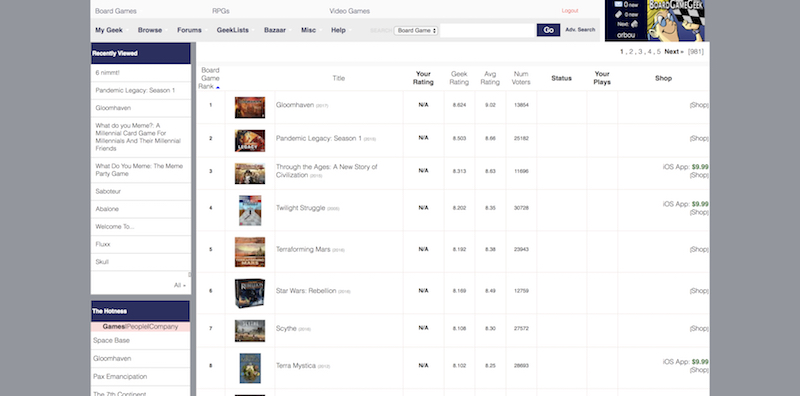Viewport: 800px width, 396px height.
Task: Jump to results page 2
Action: (631, 52)
